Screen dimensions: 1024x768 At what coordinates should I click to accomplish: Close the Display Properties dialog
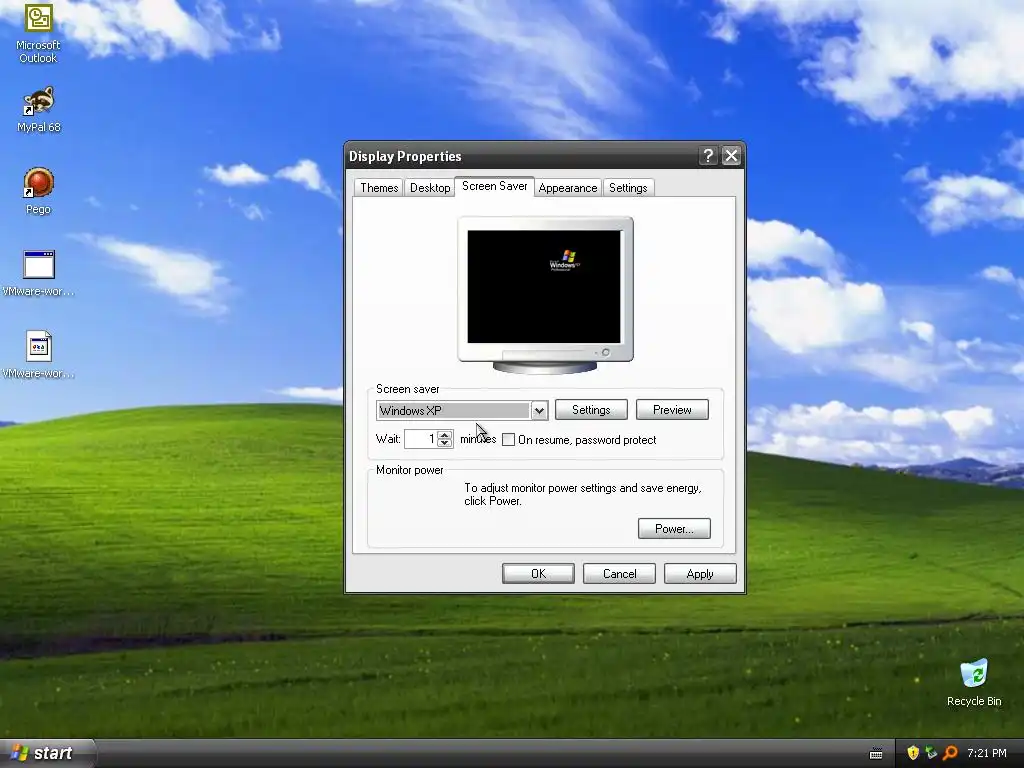click(731, 155)
